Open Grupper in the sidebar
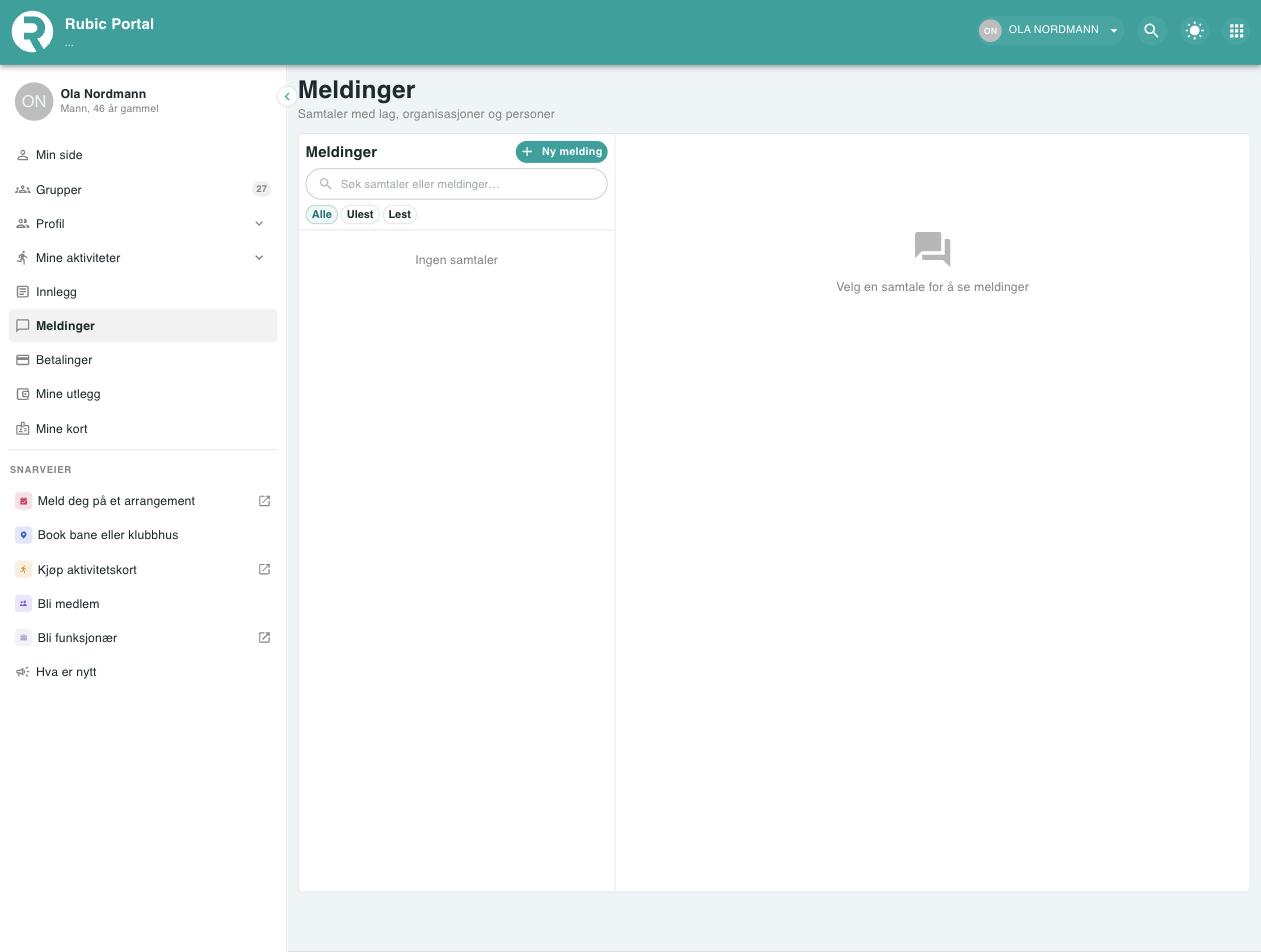The width and height of the screenshot is (1261, 952). click(x=143, y=189)
